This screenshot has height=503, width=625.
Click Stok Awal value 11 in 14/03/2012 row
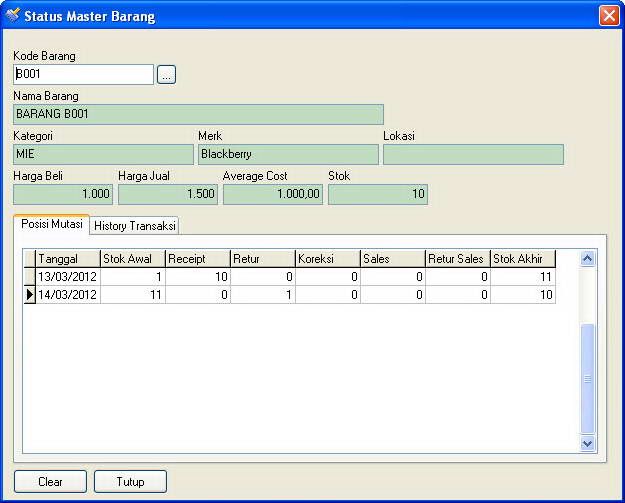[x=133, y=295]
